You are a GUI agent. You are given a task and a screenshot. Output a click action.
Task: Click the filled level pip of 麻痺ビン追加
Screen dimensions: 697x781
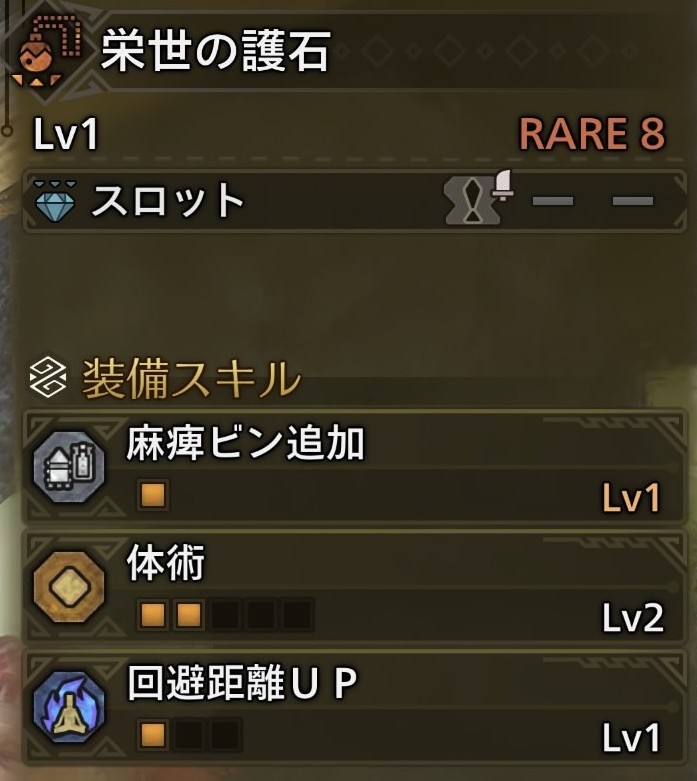click(153, 495)
